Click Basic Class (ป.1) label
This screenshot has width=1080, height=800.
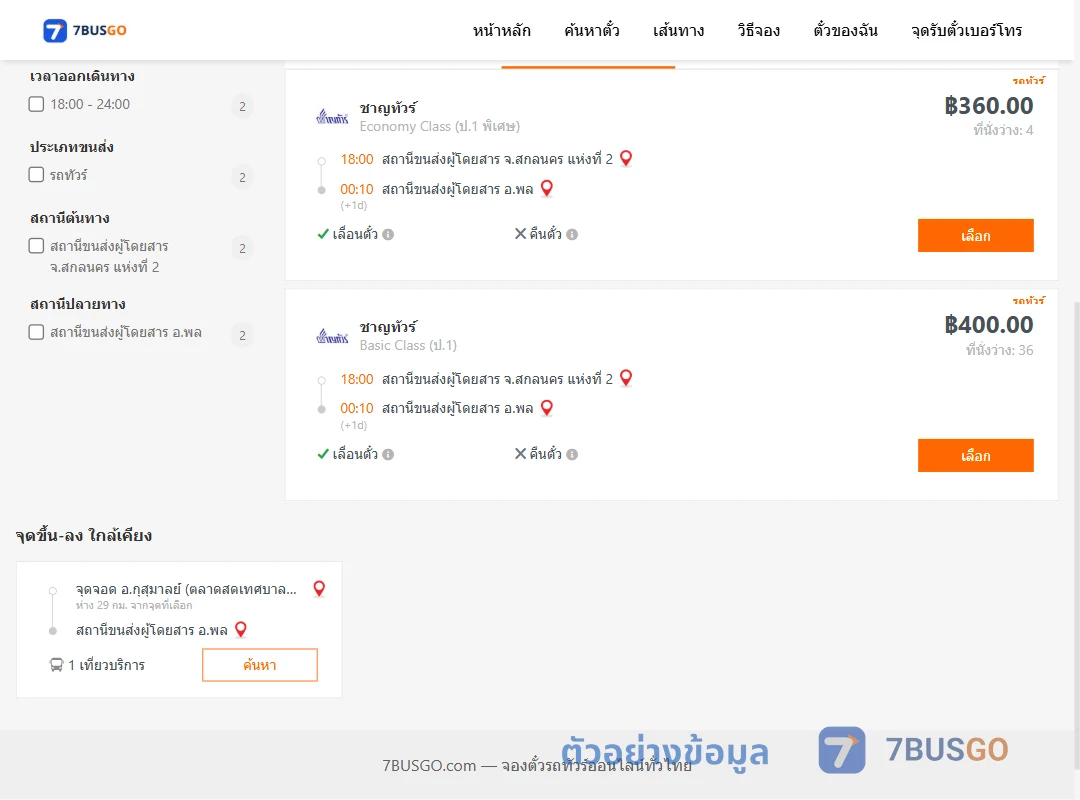pos(408,345)
